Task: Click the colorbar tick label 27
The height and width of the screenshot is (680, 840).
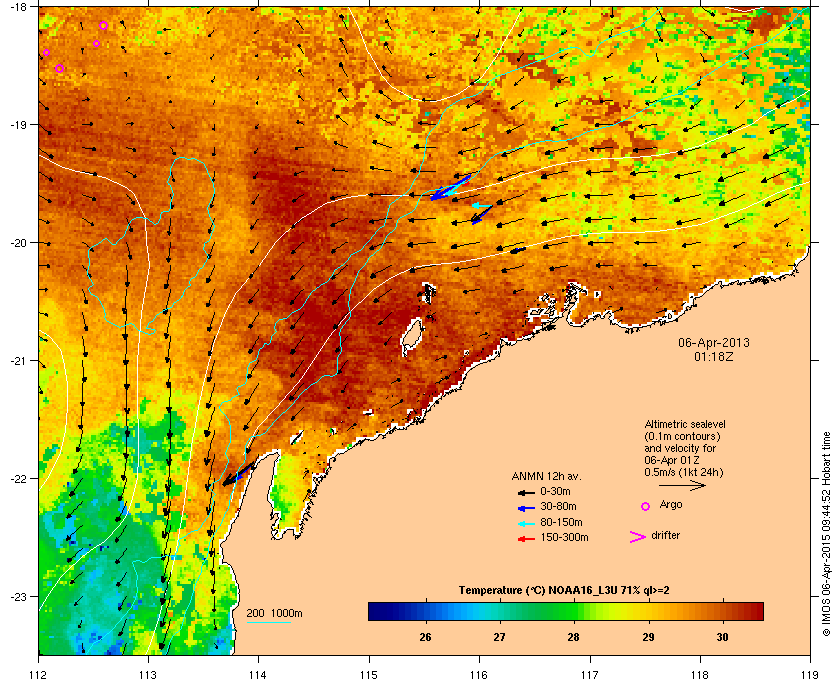Action: coord(499,637)
